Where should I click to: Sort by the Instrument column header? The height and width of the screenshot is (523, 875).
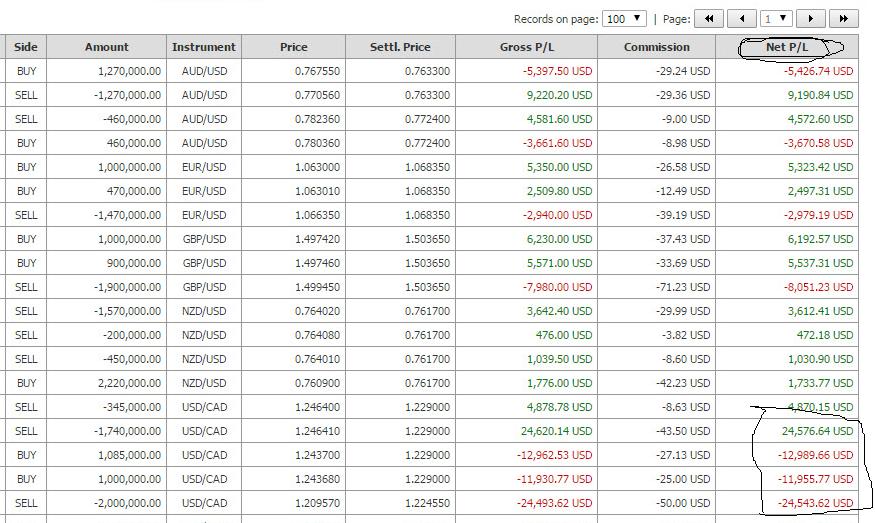[204, 47]
